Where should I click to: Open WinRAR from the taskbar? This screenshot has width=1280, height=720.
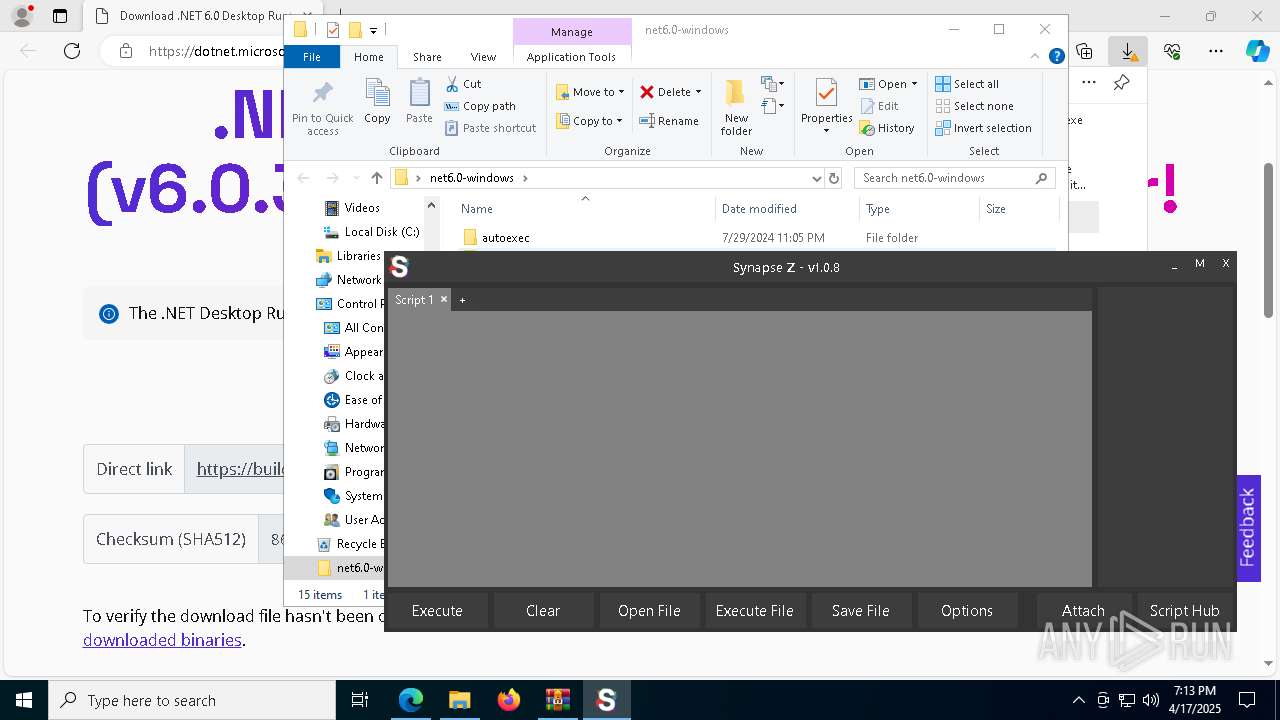tap(558, 700)
